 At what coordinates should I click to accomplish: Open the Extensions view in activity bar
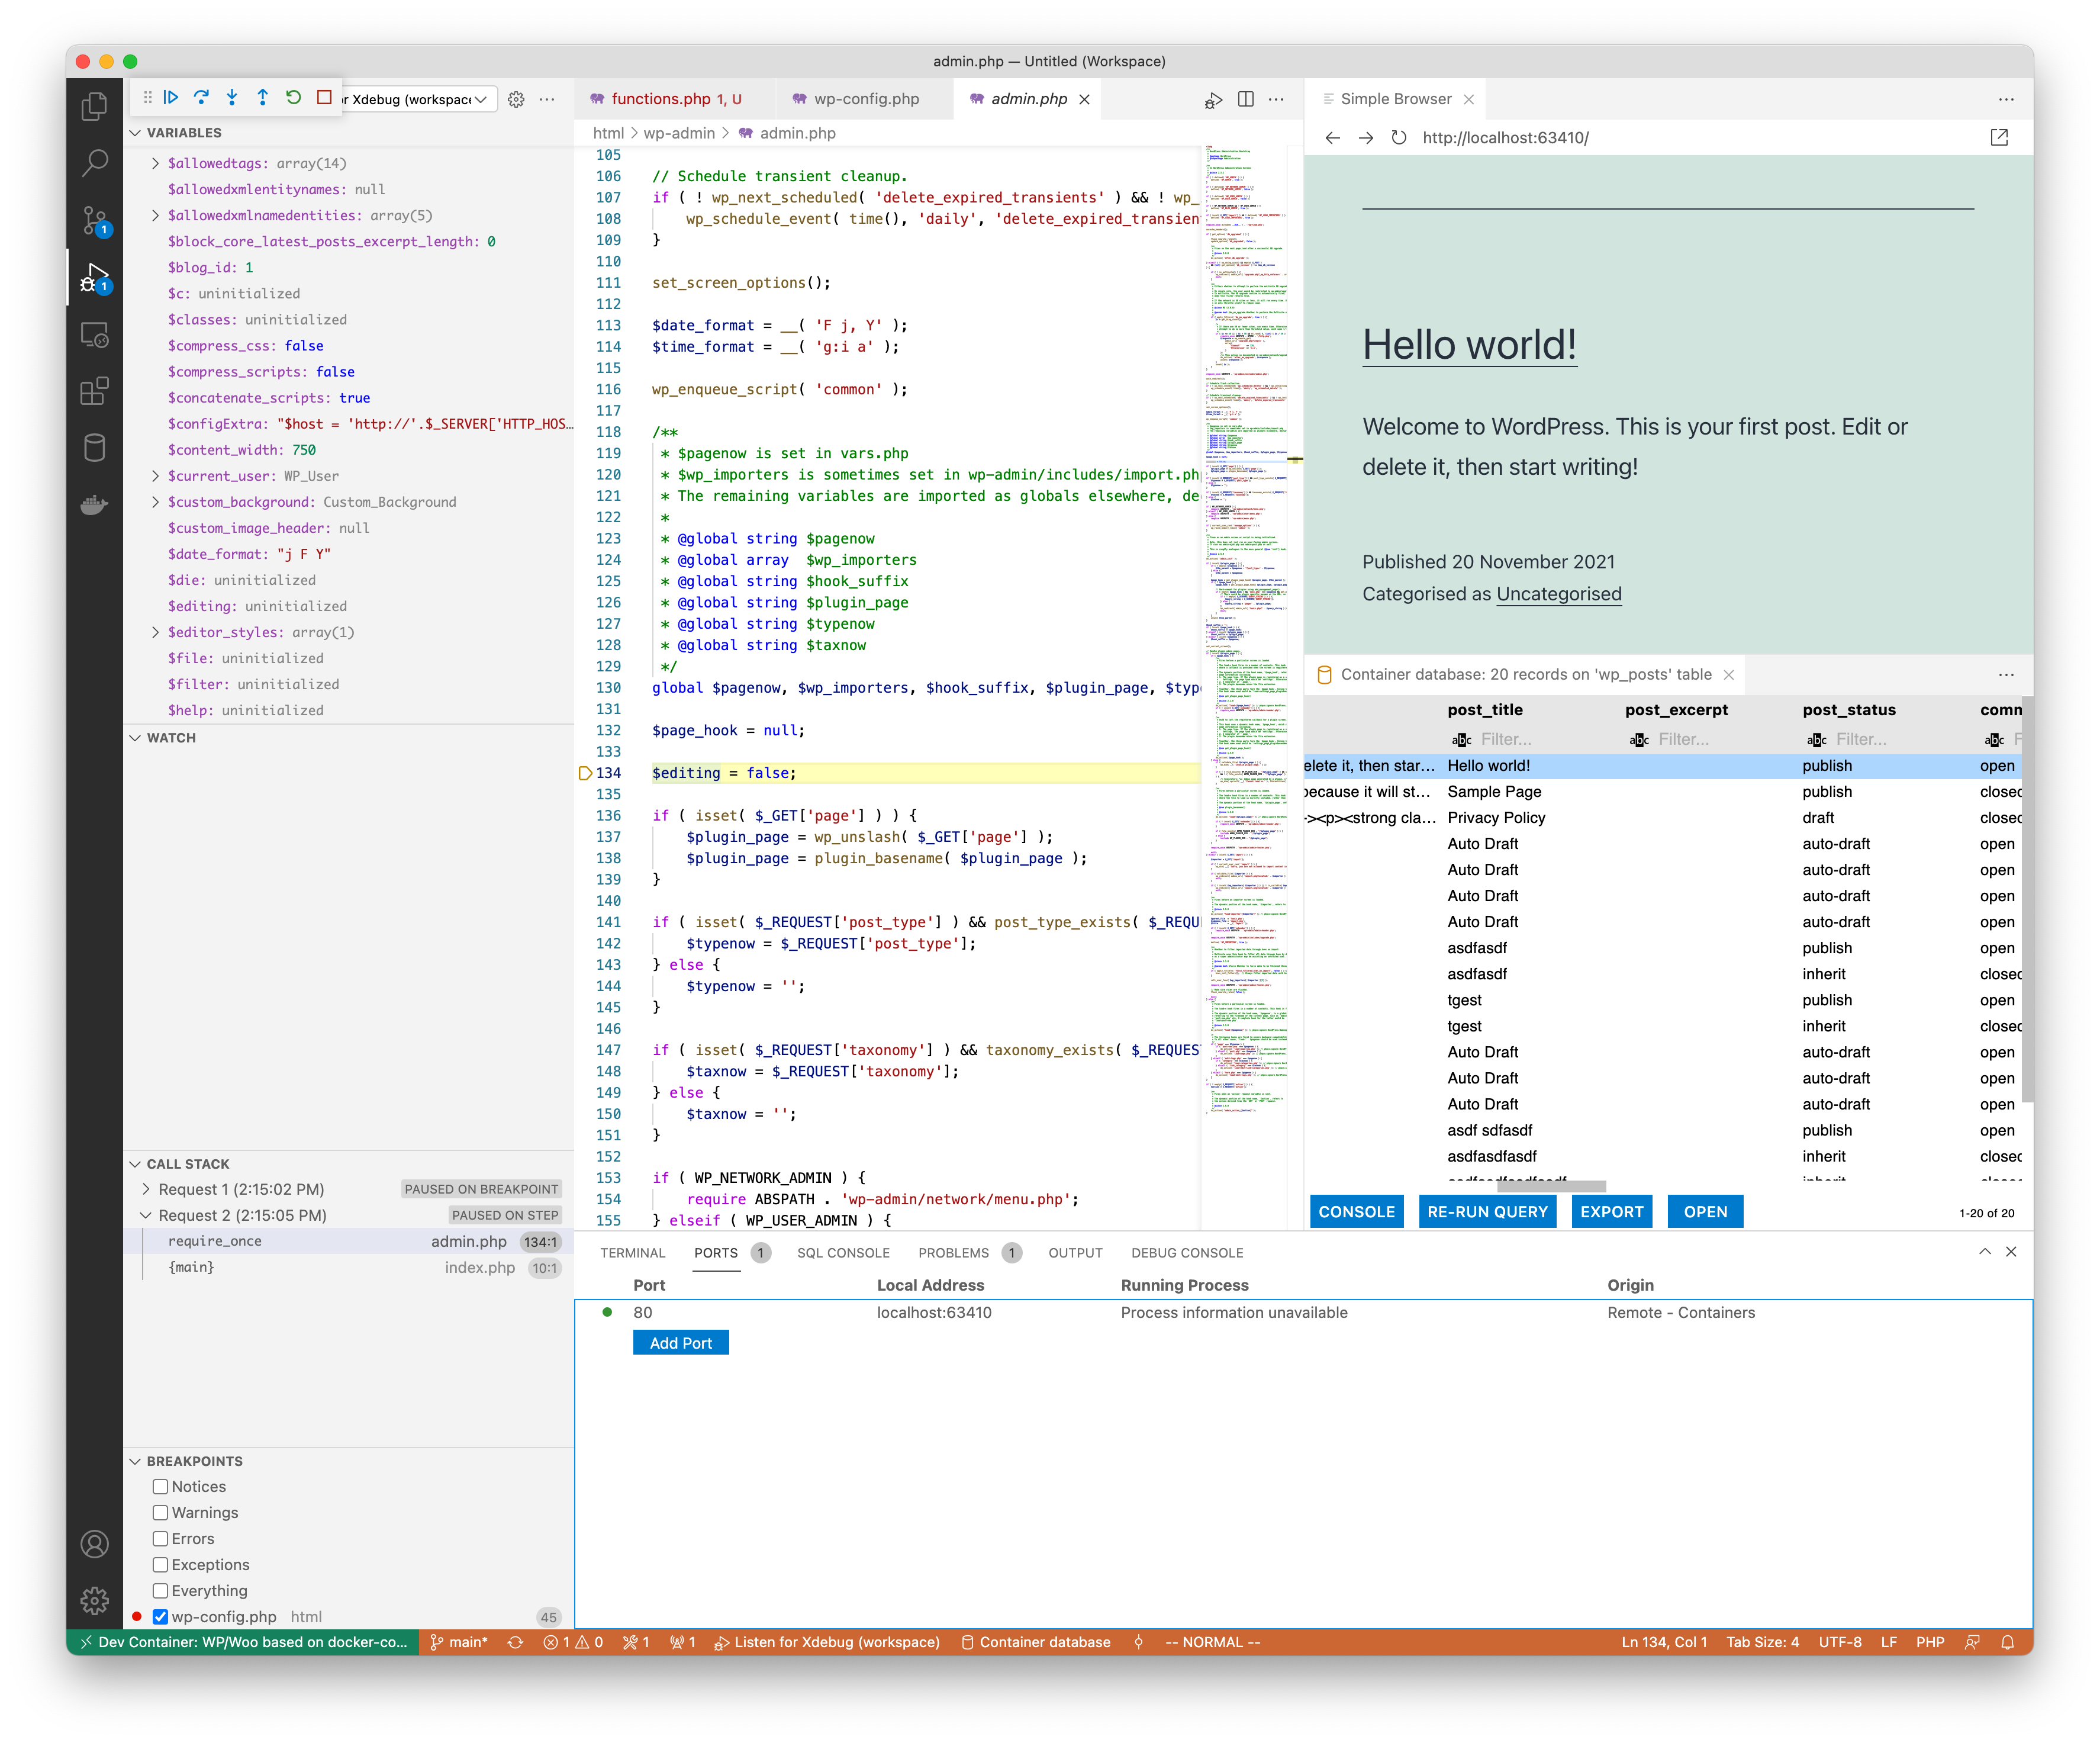coord(94,391)
